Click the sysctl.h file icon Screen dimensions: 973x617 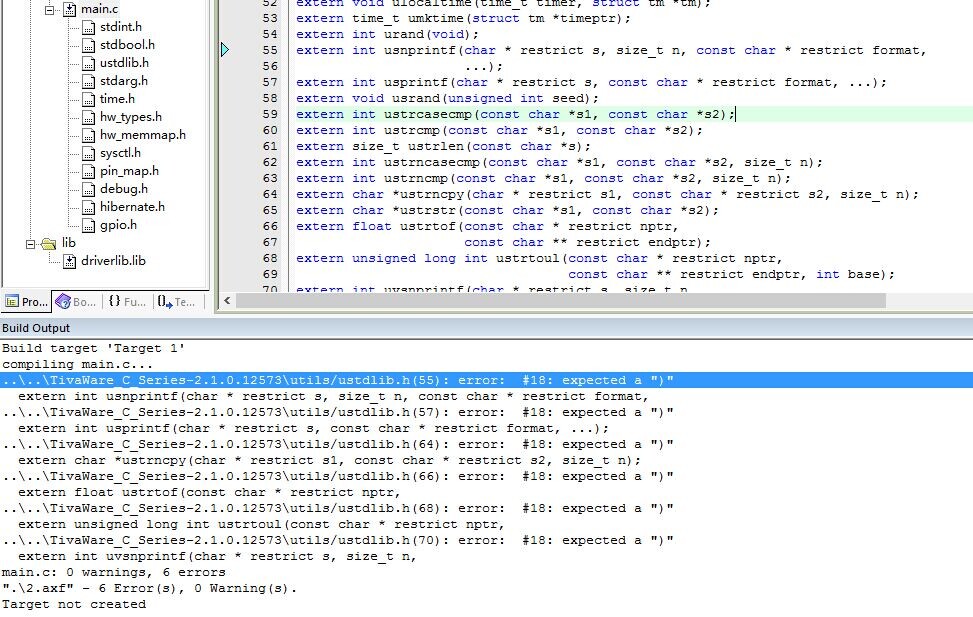click(89, 153)
